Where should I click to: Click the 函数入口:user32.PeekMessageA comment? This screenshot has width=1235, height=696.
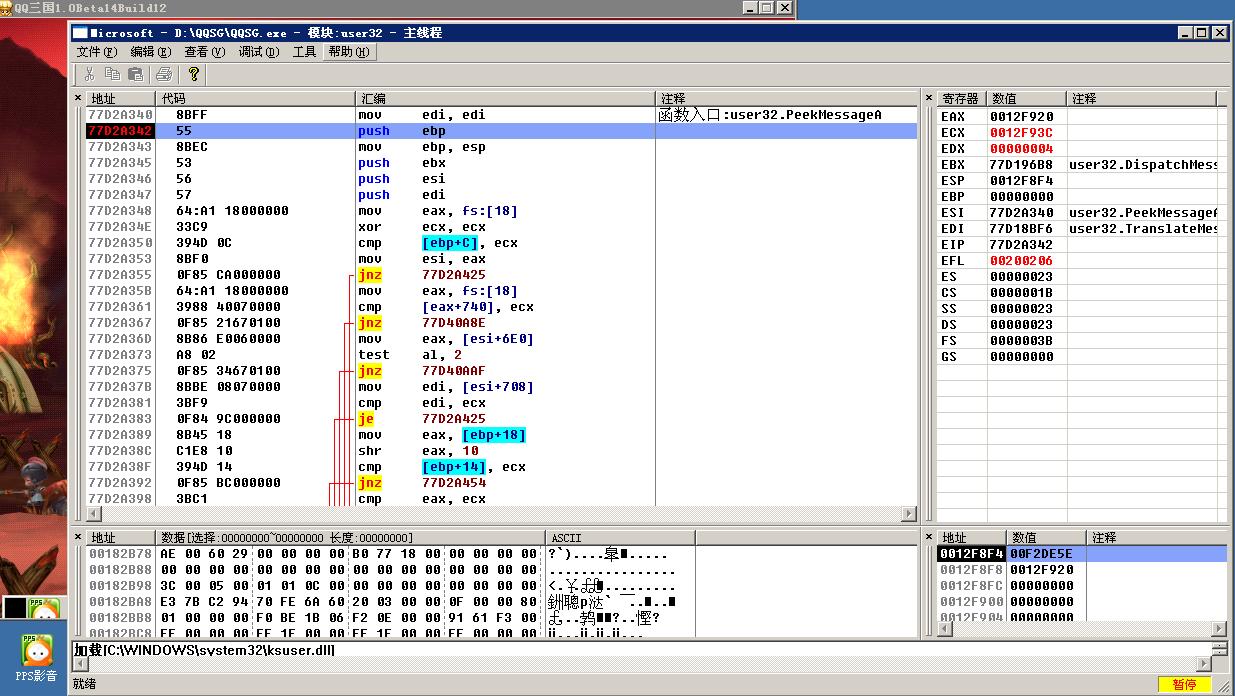[770, 115]
